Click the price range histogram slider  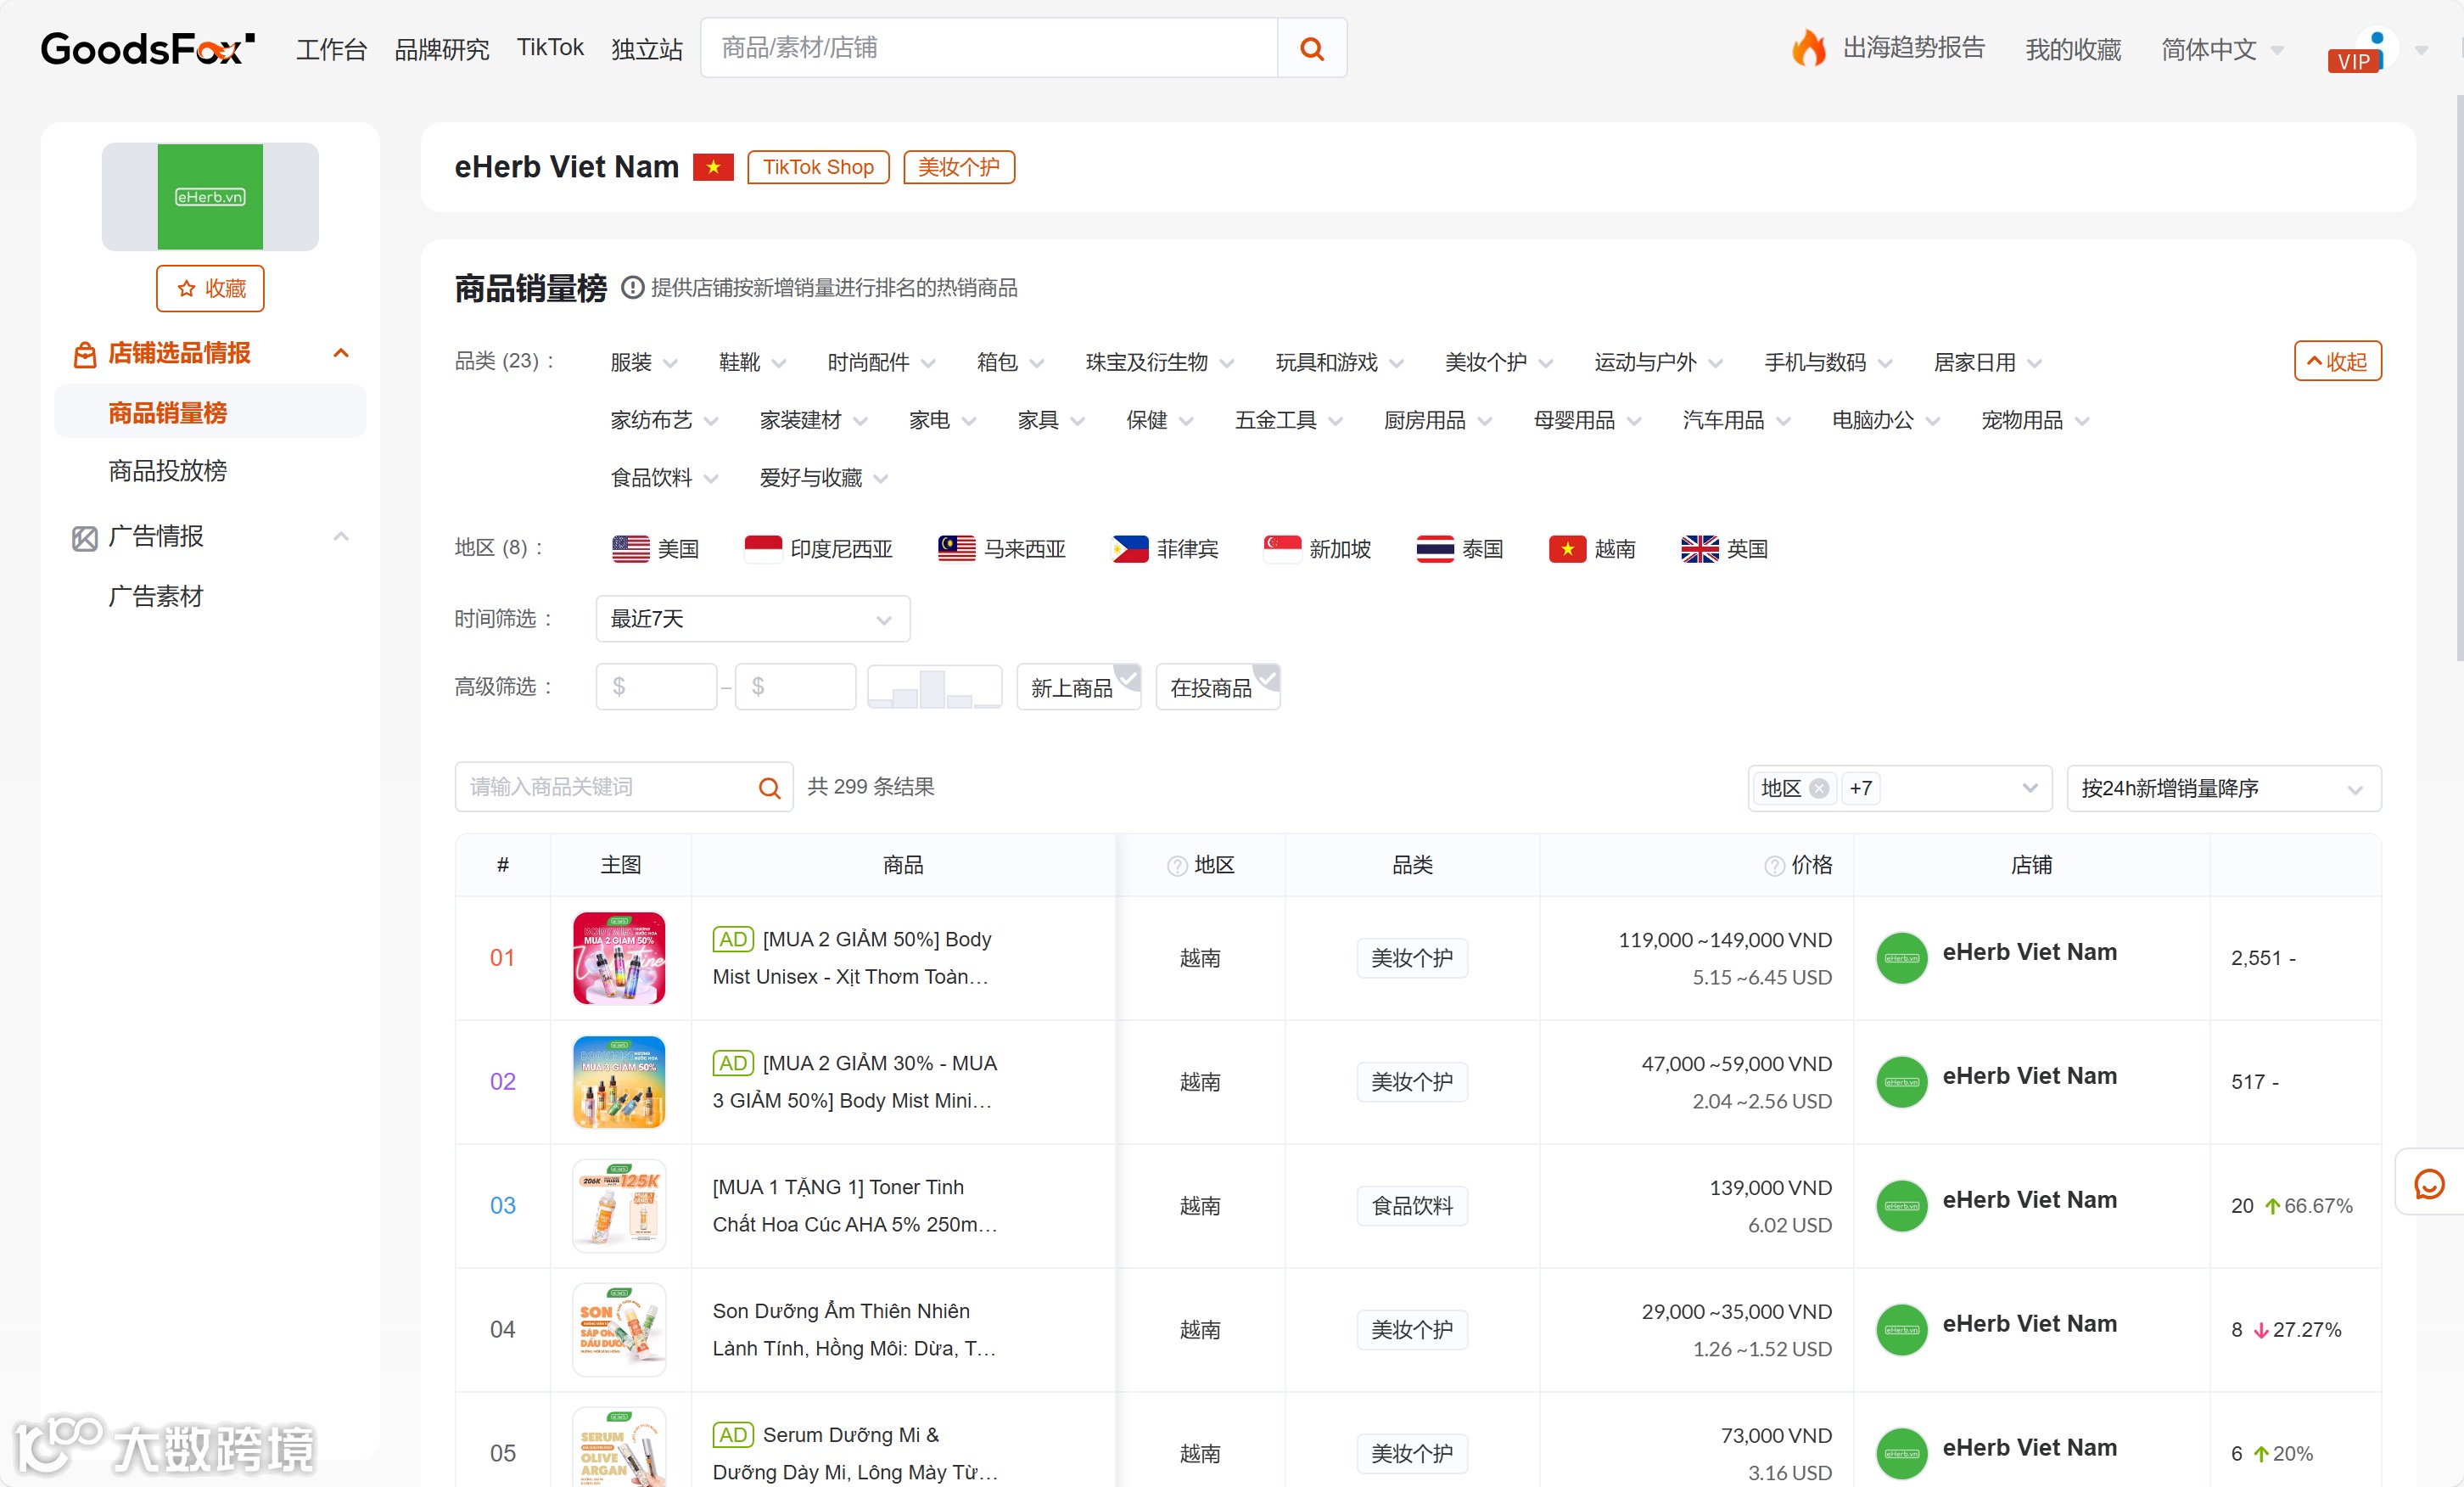[x=933, y=687]
